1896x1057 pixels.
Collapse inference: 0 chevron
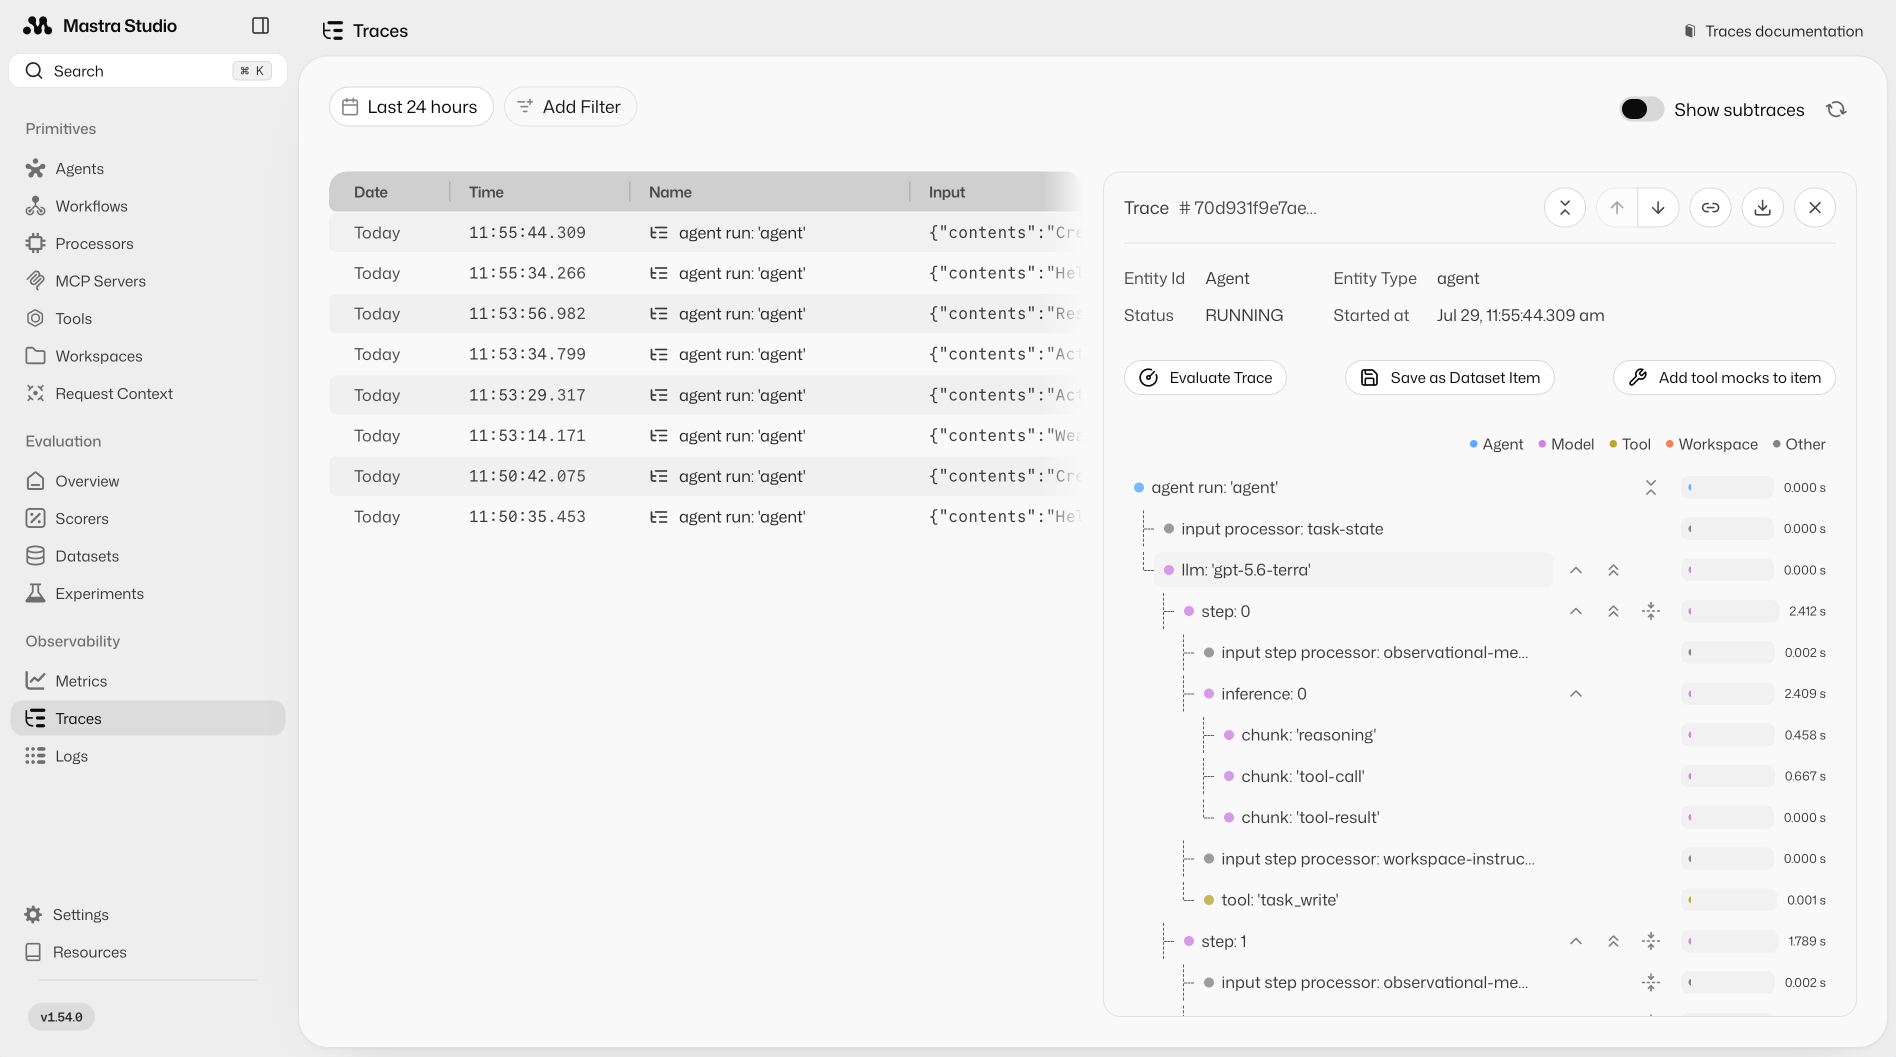[1576, 694]
